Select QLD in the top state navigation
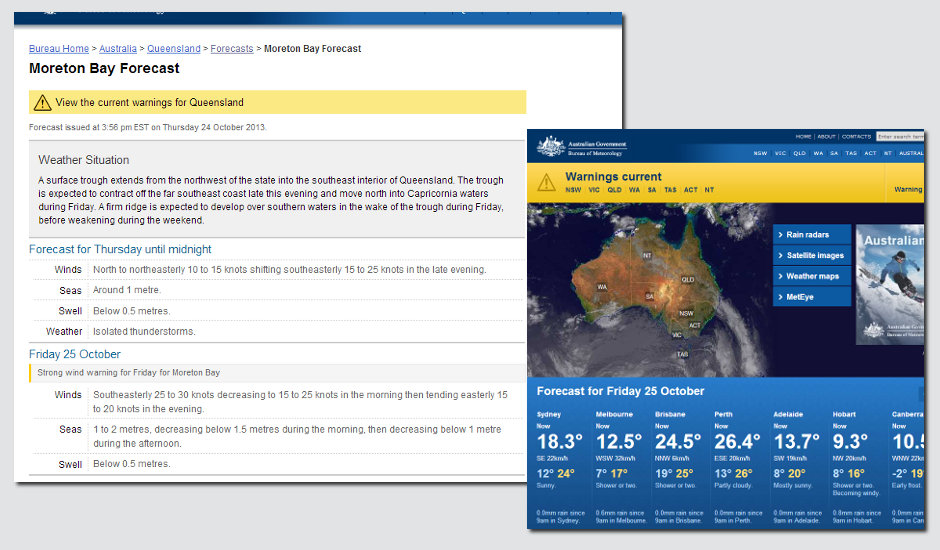Viewport: 940px width, 550px height. point(800,154)
